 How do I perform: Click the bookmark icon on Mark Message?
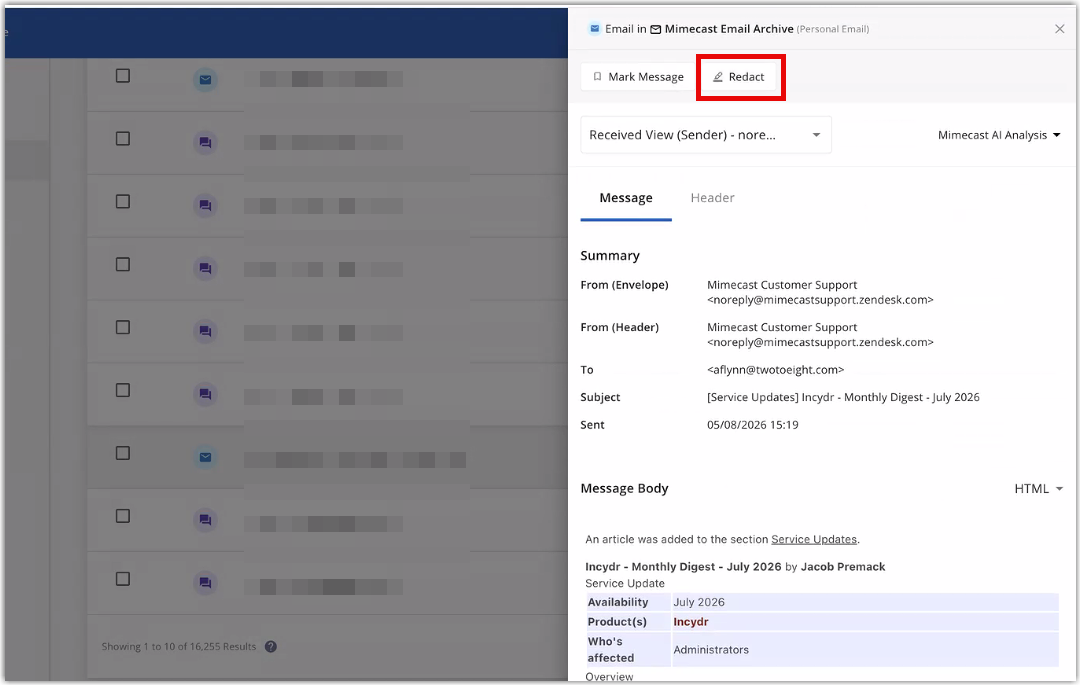click(x=597, y=77)
